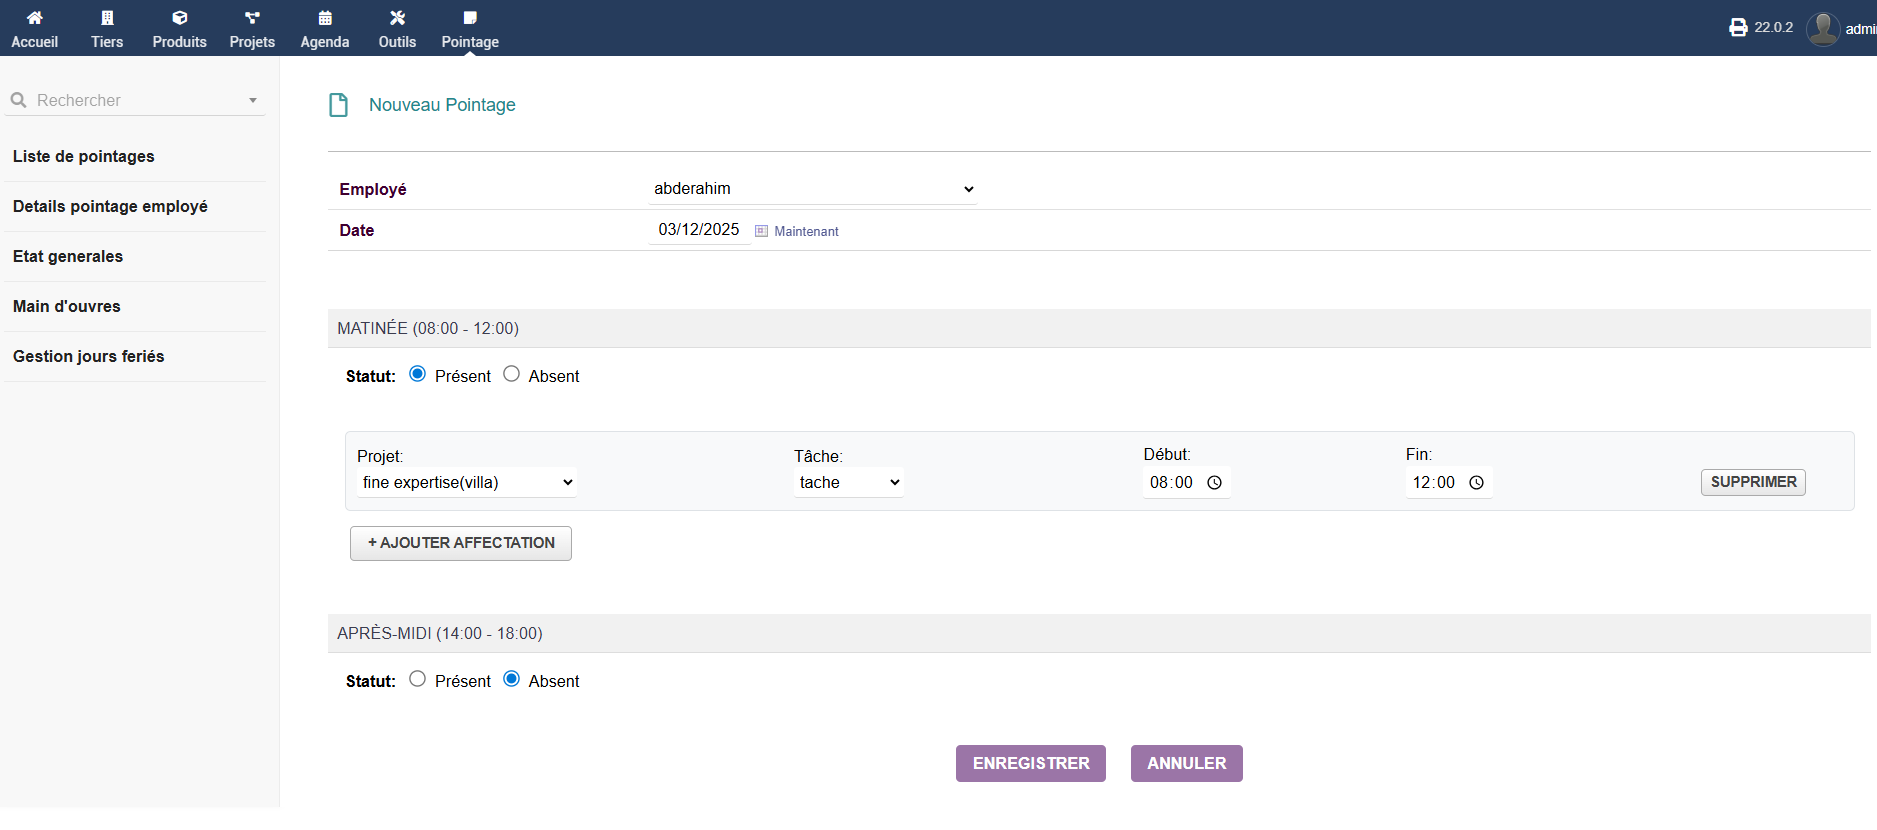Click the Fin time field 12:00

point(1448,483)
